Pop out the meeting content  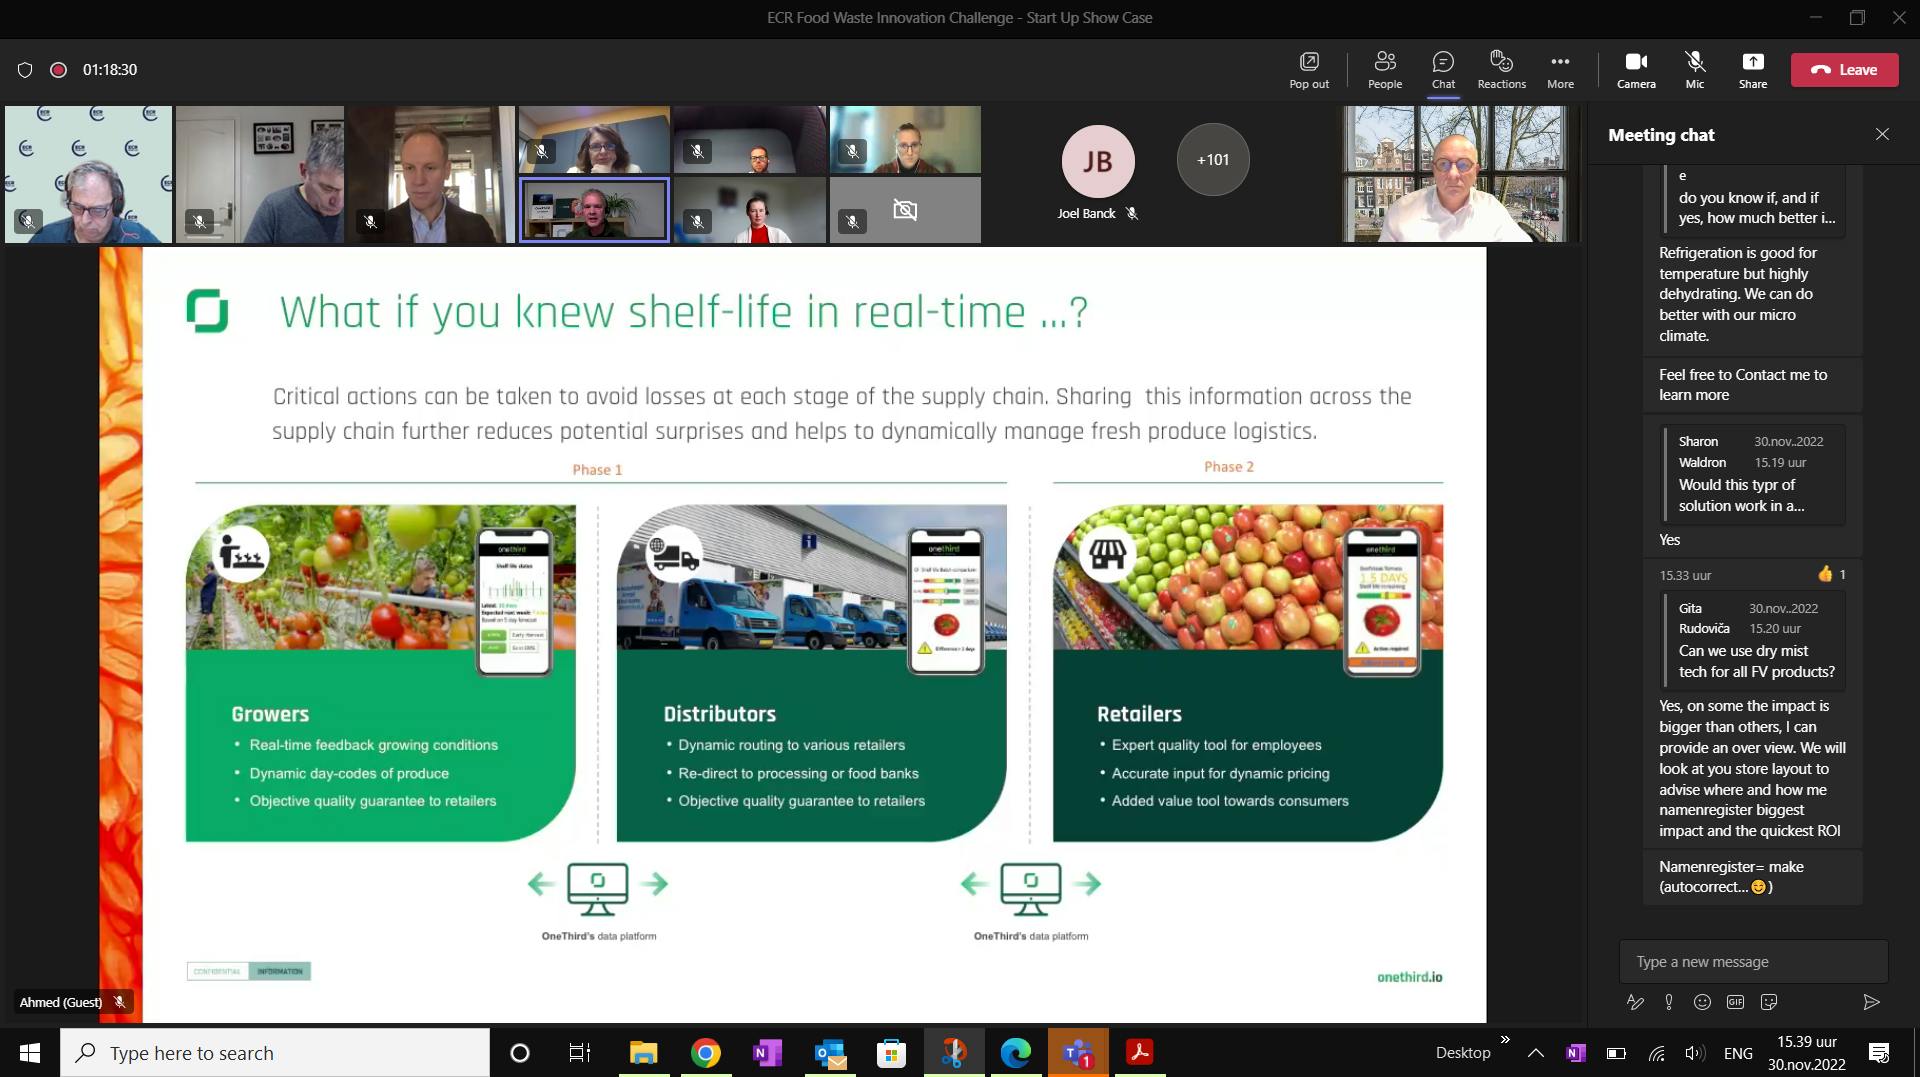1309,70
